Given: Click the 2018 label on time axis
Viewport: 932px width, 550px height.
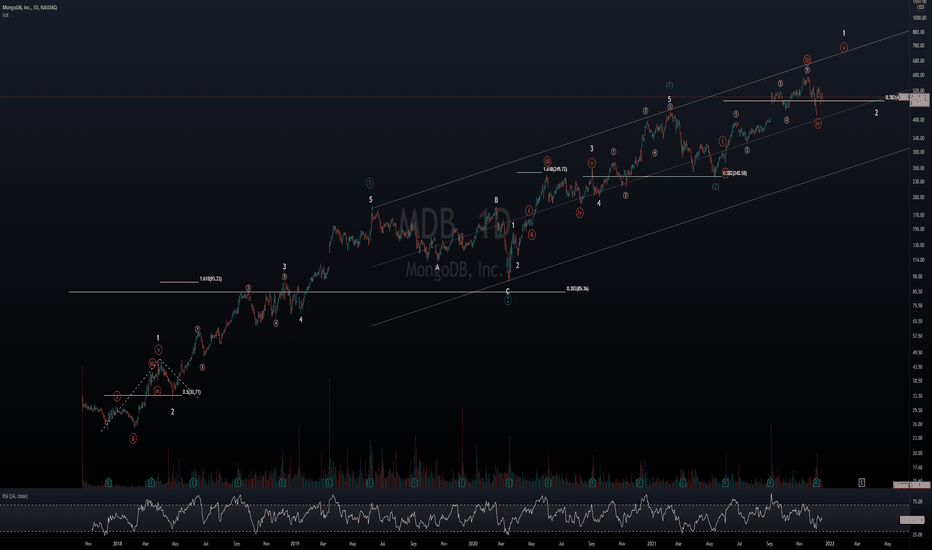Looking at the screenshot, I should (x=117, y=543).
